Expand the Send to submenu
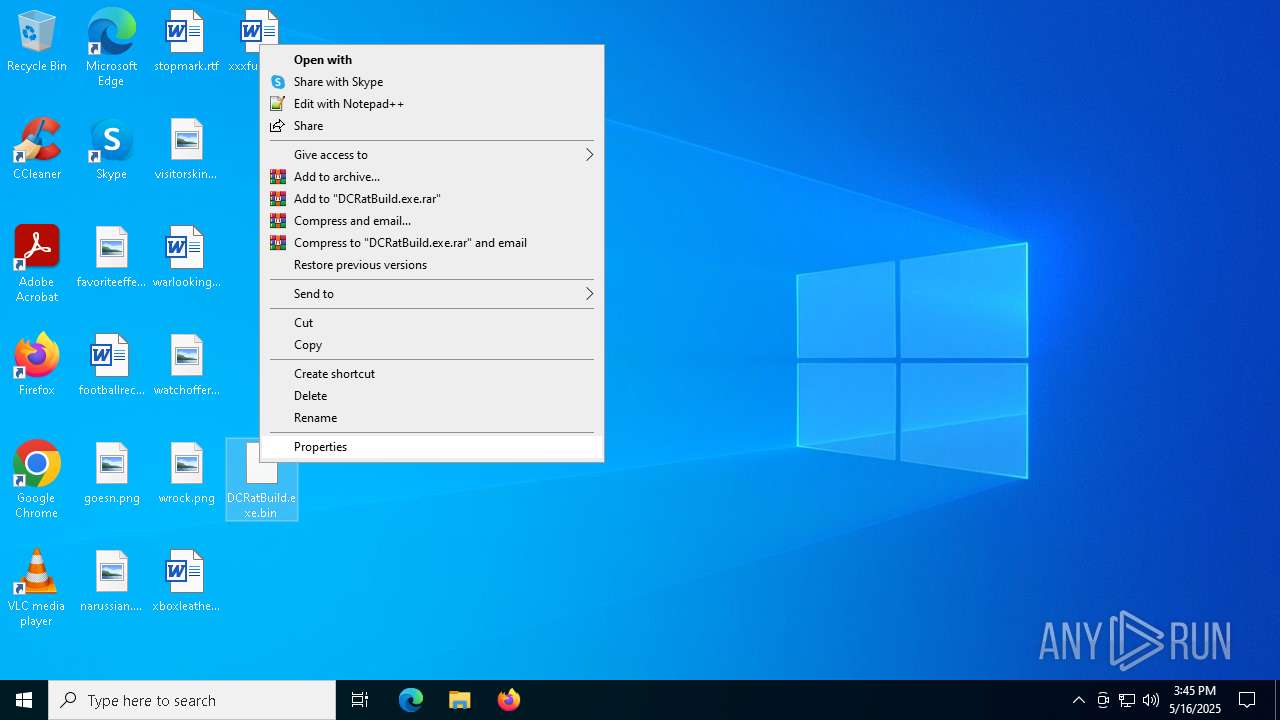 (432, 294)
